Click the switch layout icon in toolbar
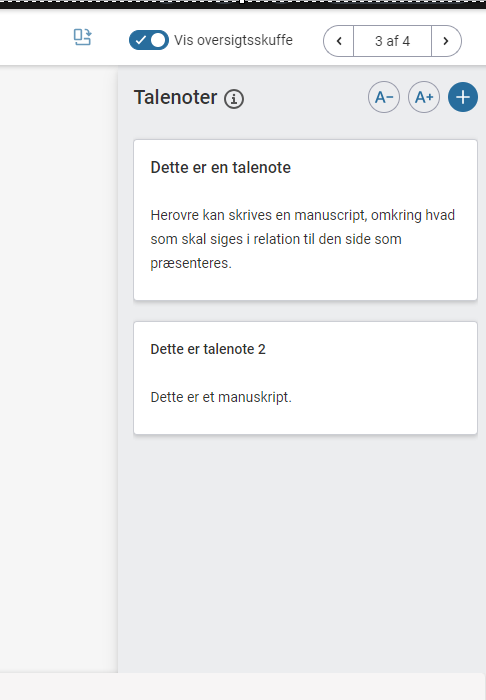 (82, 38)
